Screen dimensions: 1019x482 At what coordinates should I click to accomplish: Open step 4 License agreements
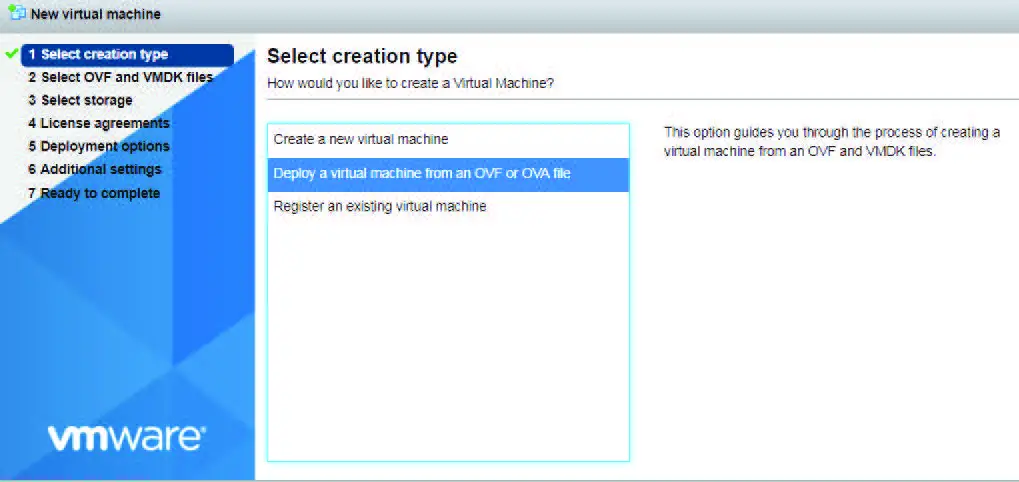(x=99, y=123)
